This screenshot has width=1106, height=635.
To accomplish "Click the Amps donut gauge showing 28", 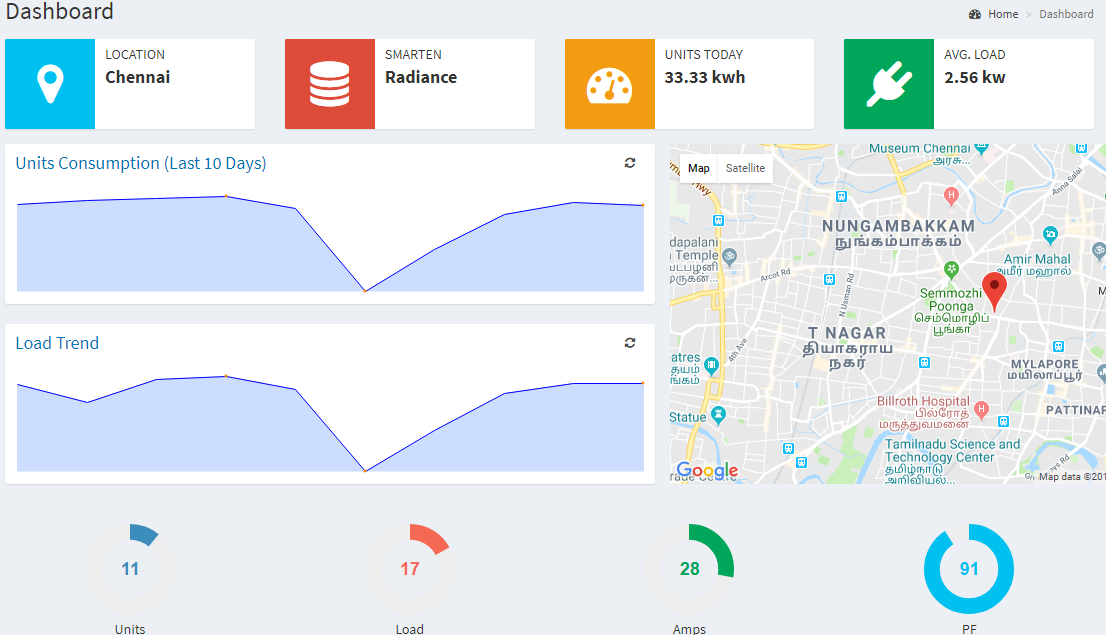I will (689, 569).
